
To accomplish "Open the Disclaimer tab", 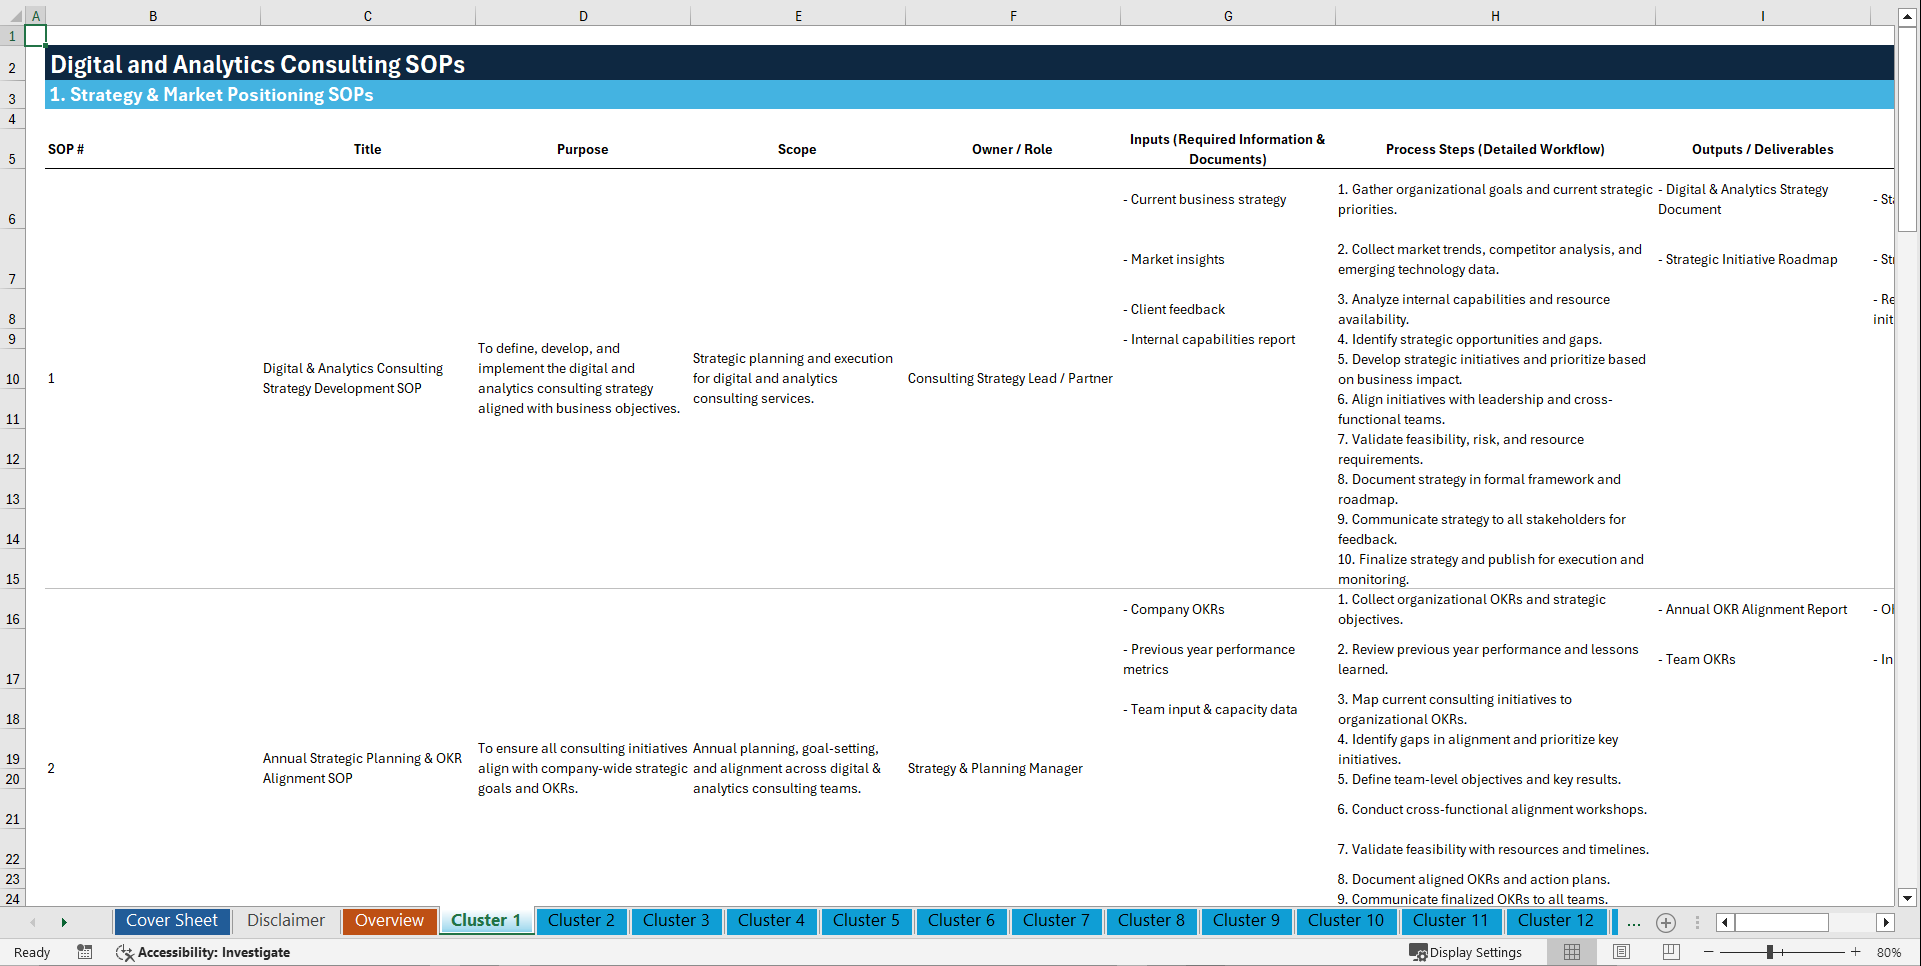I will 285,921.
